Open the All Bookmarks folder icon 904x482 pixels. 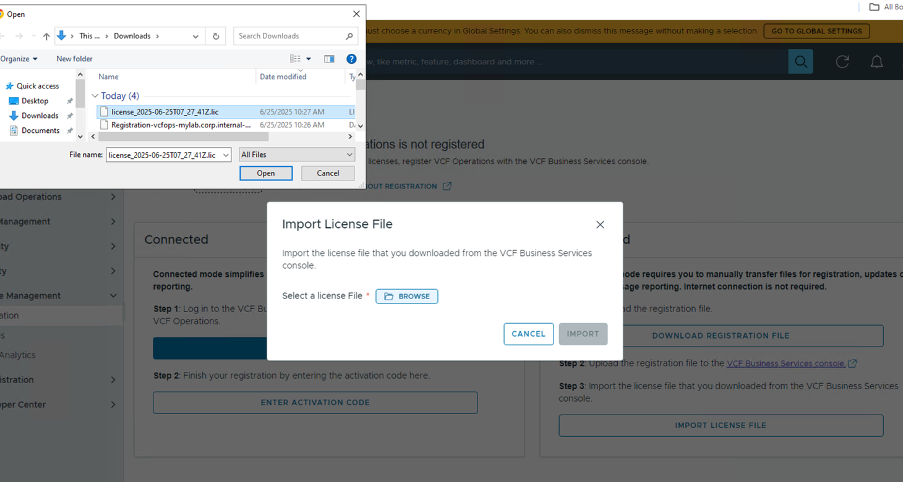tap(874, 7)
